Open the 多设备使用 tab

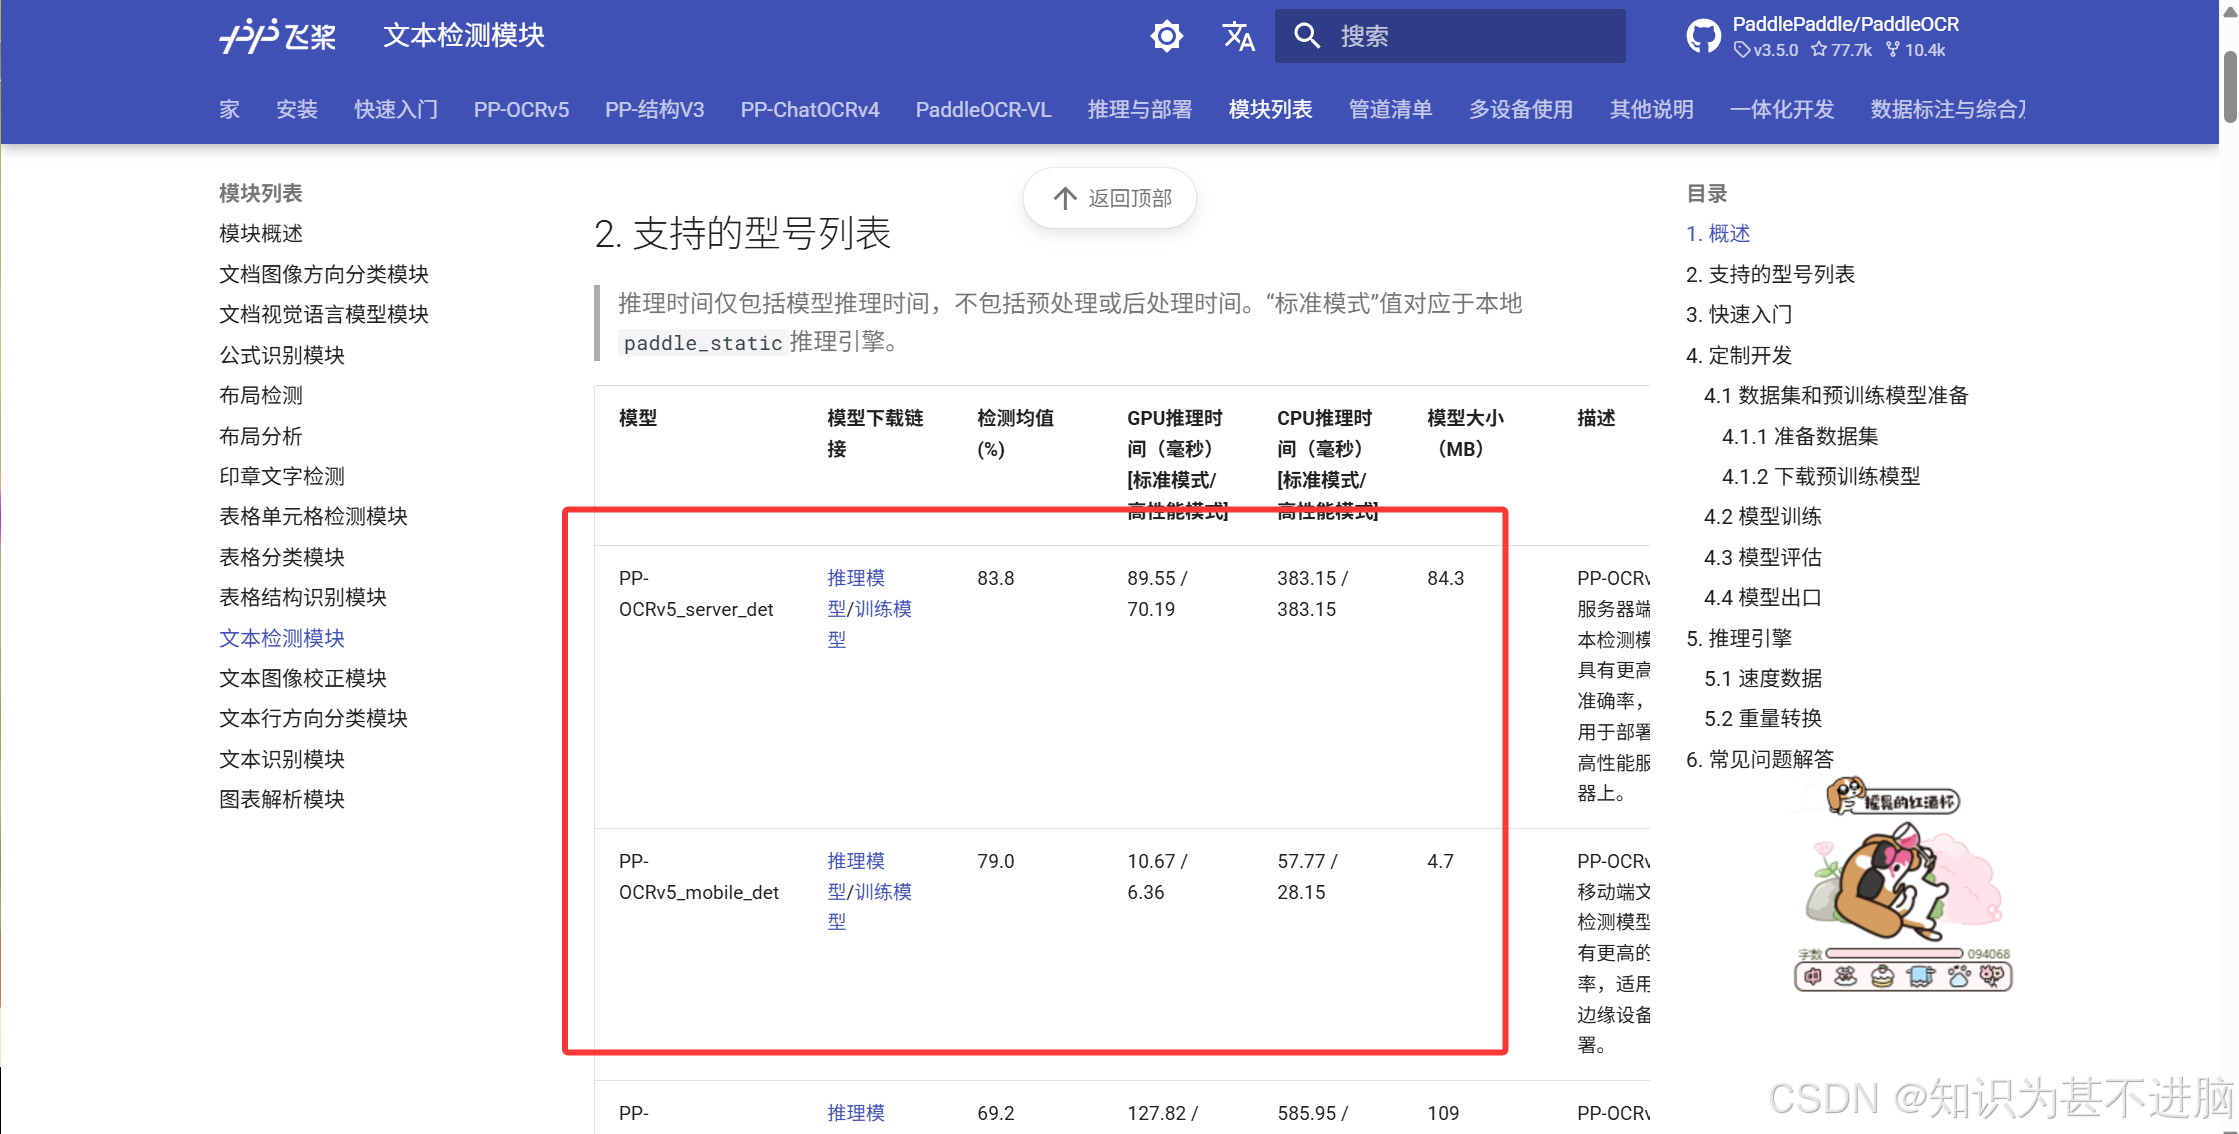click(x=1521, y=110)
